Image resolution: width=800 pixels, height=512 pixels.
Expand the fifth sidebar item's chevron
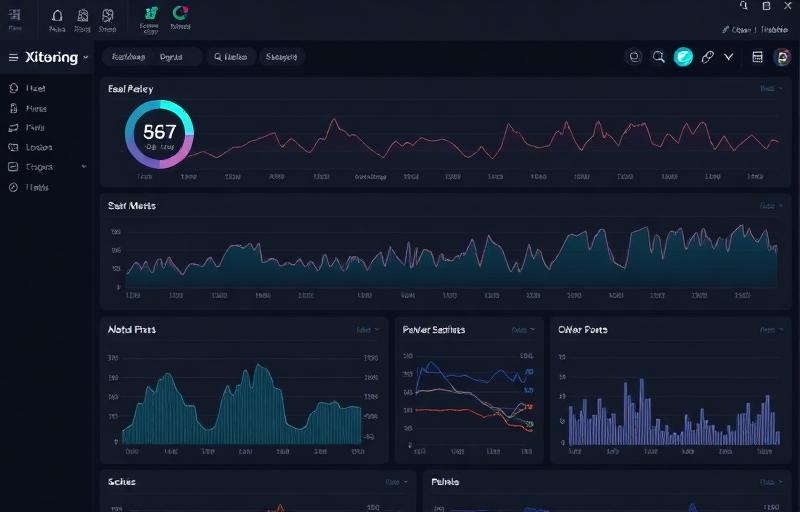84,167
